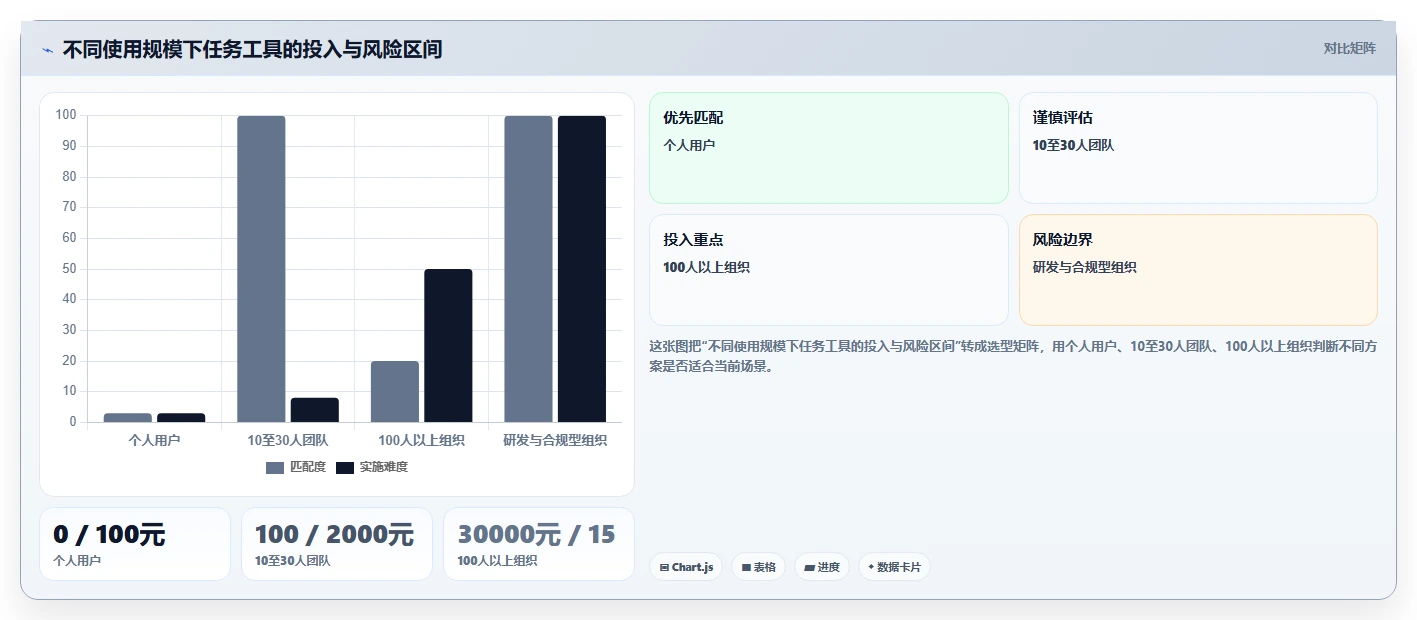This screenshot has height=620, width=1417.
Task: Click the 数据卡片 tag icon
Action: click(871, 567)
